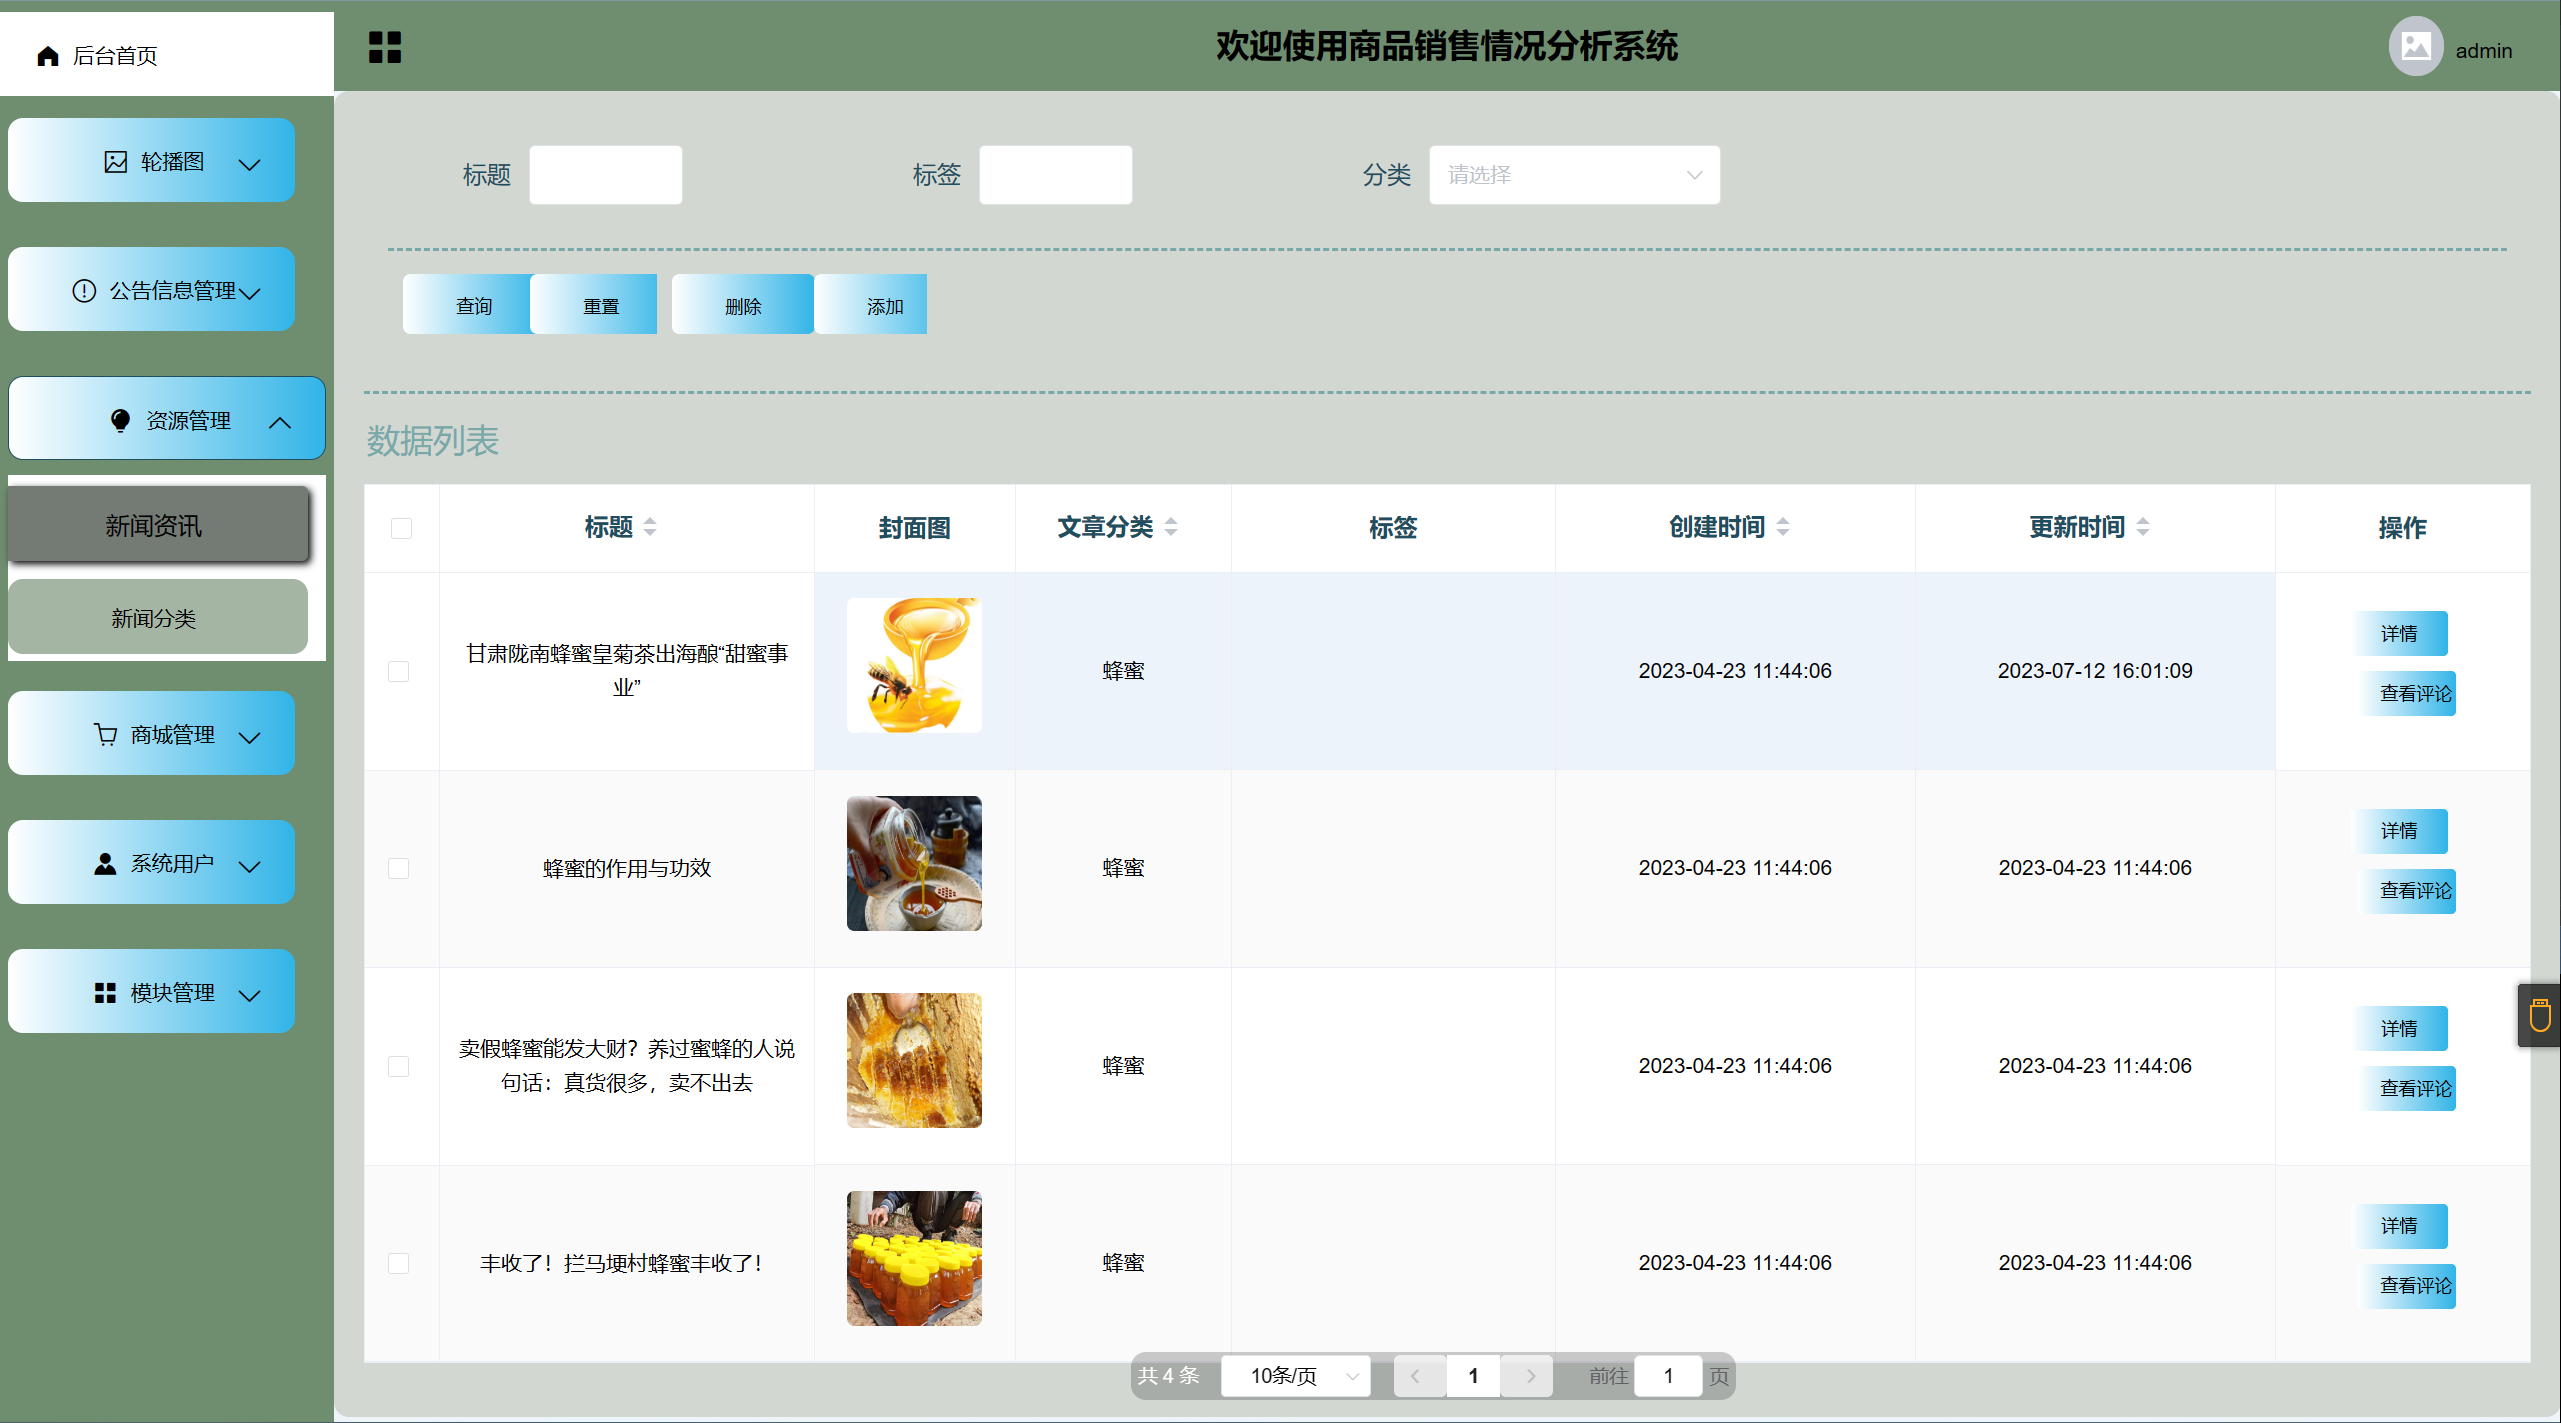The height and width of the screenshot is (1423, 2561).
Task: Open yellow-capped honey bottles cover thumbnail
Action: 914,1258
